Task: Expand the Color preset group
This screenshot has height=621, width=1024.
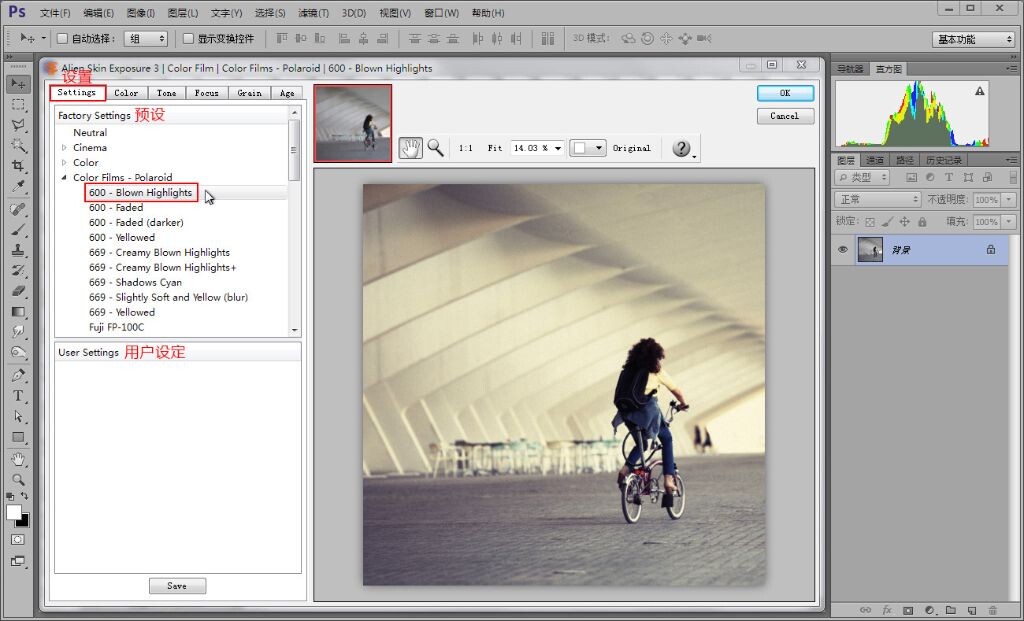Action: click(64, 163)
